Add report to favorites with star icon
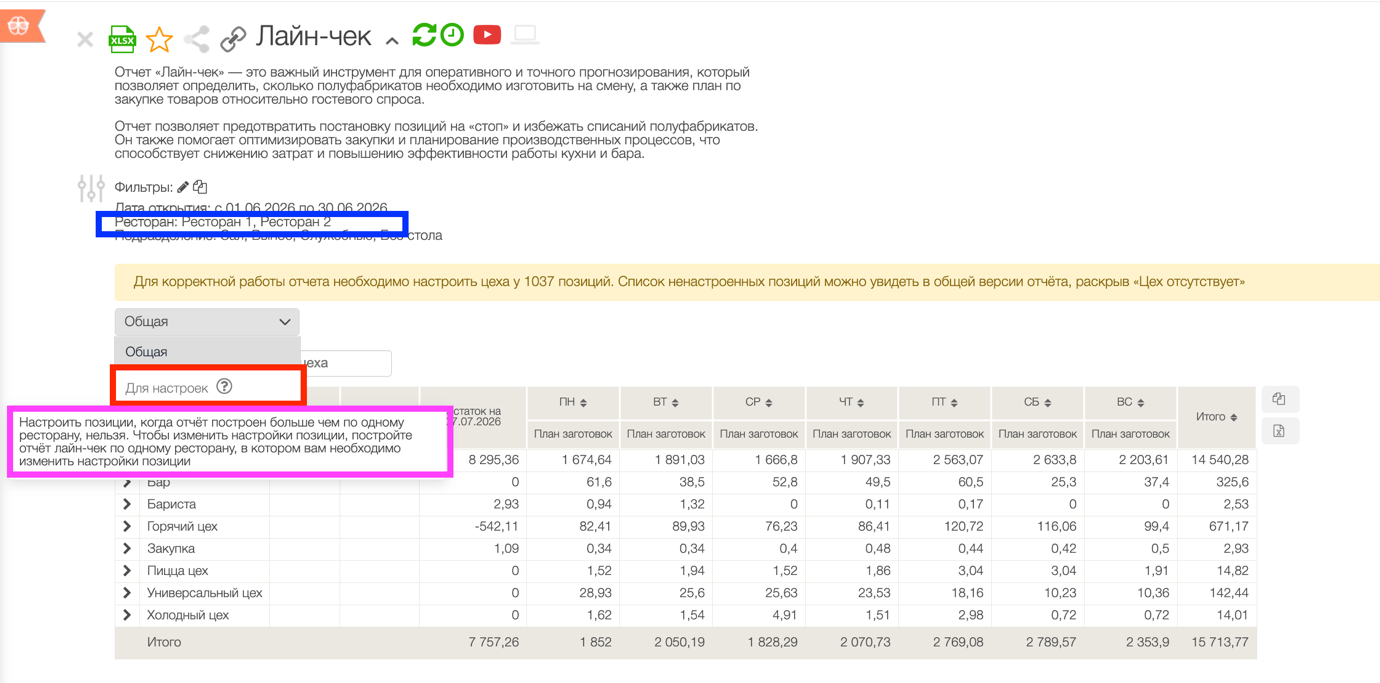The width and height of the screenshot is (1380, 683). (x=159, y=39)
